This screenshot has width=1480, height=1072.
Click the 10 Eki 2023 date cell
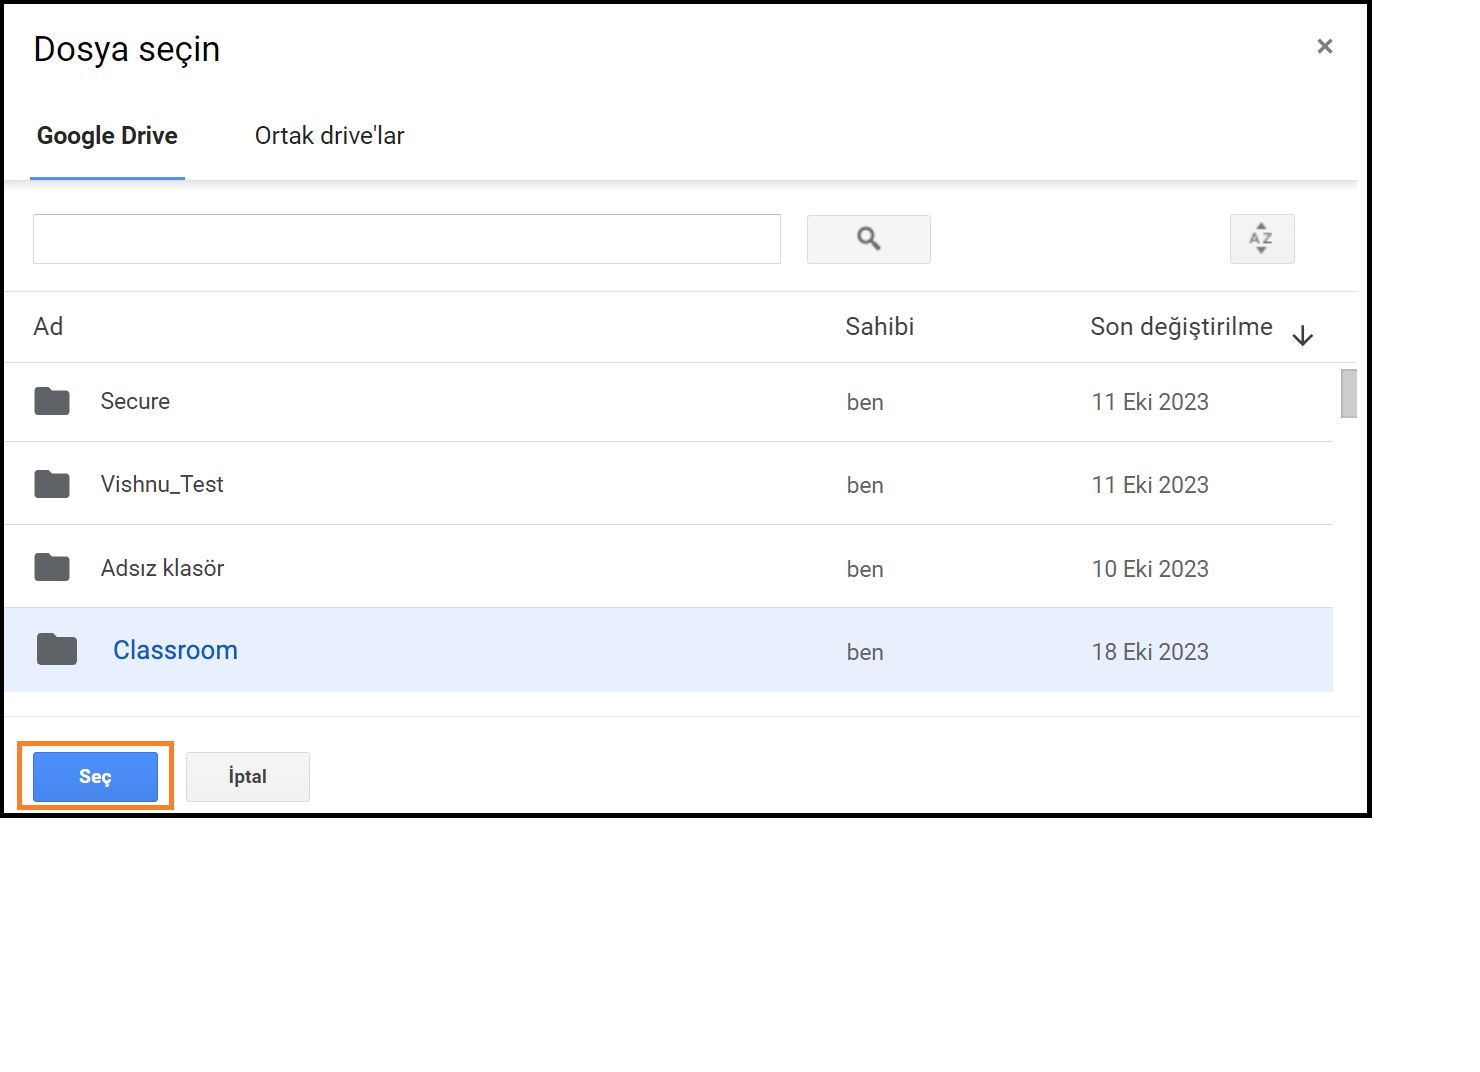point(1150,569)
